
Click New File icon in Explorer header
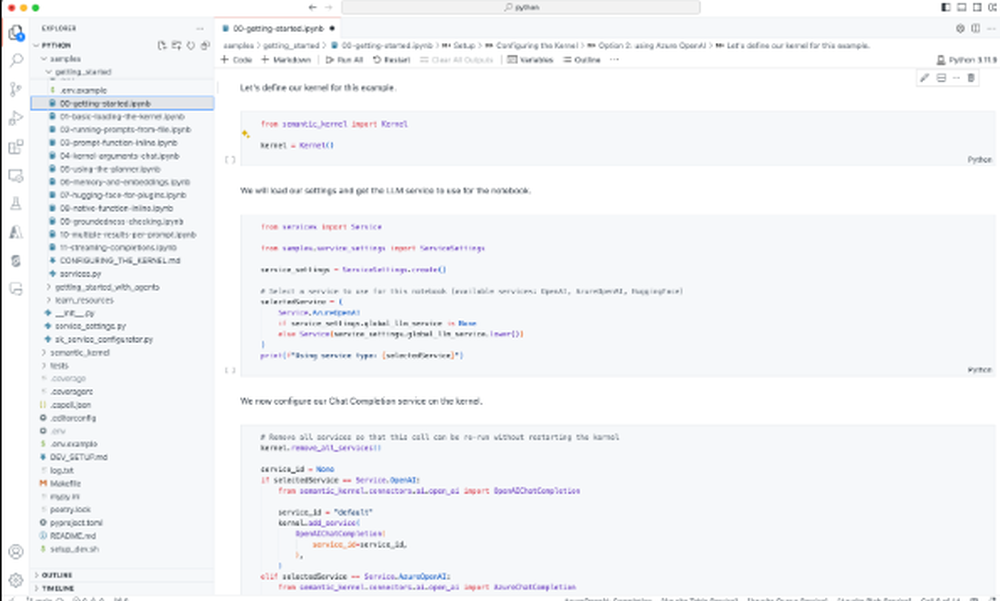tap(162, 45)
